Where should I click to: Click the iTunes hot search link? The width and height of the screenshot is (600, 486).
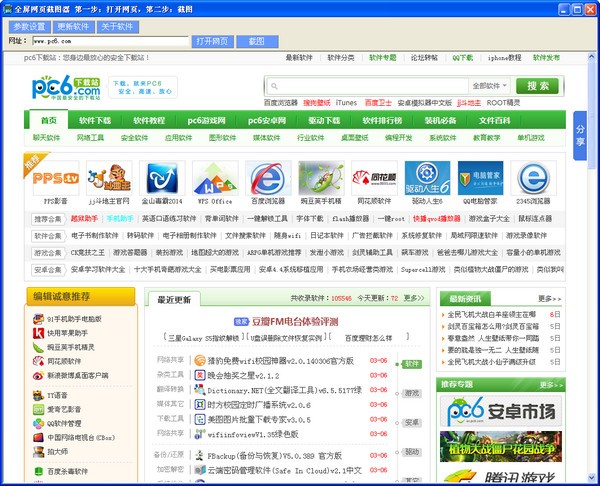[346, 103]
